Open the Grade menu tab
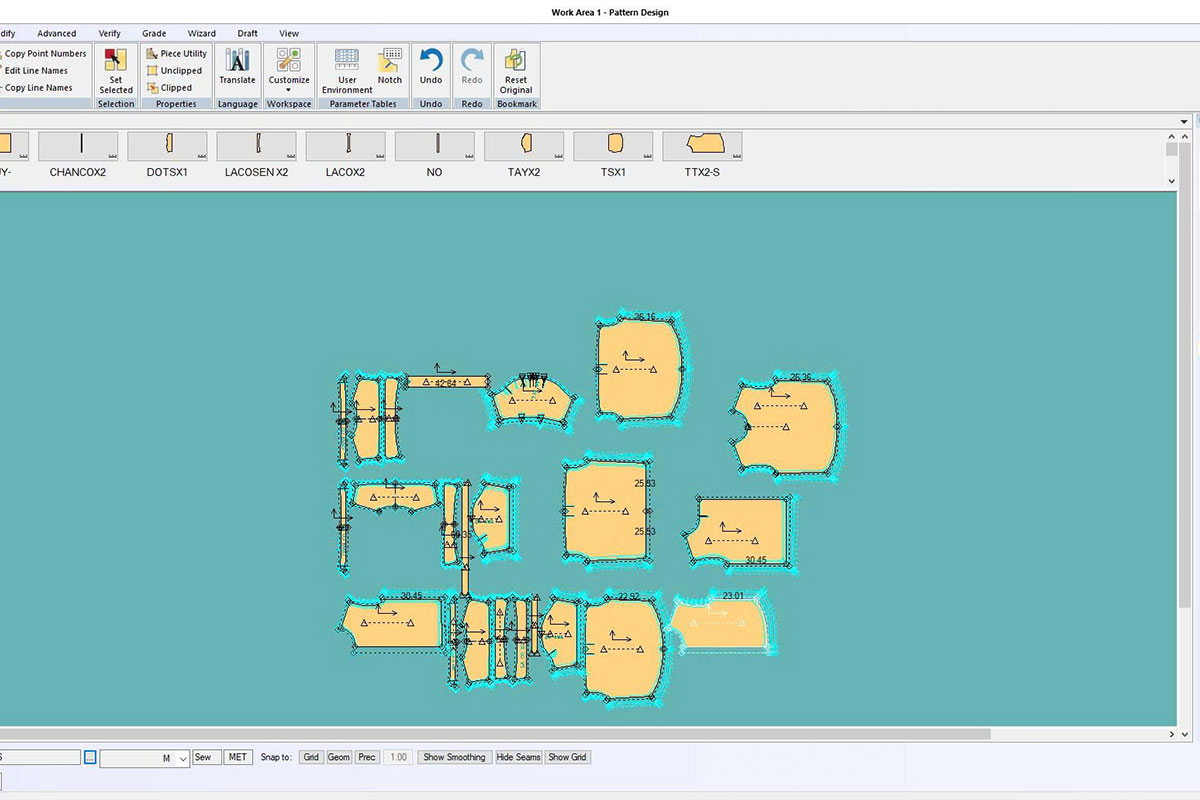Screen dimensions: 1200x800 point(154,33)
